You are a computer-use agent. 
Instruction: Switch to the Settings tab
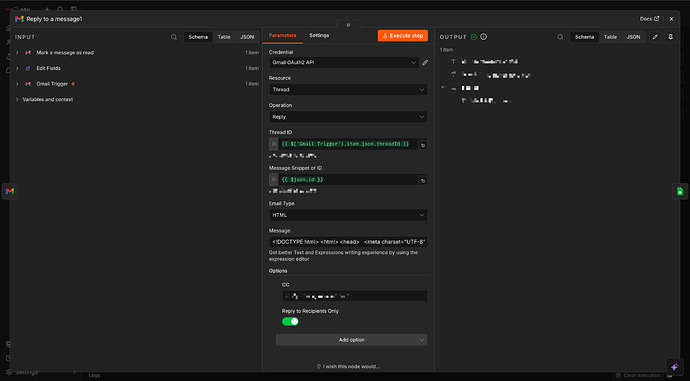tap(319, 35)
